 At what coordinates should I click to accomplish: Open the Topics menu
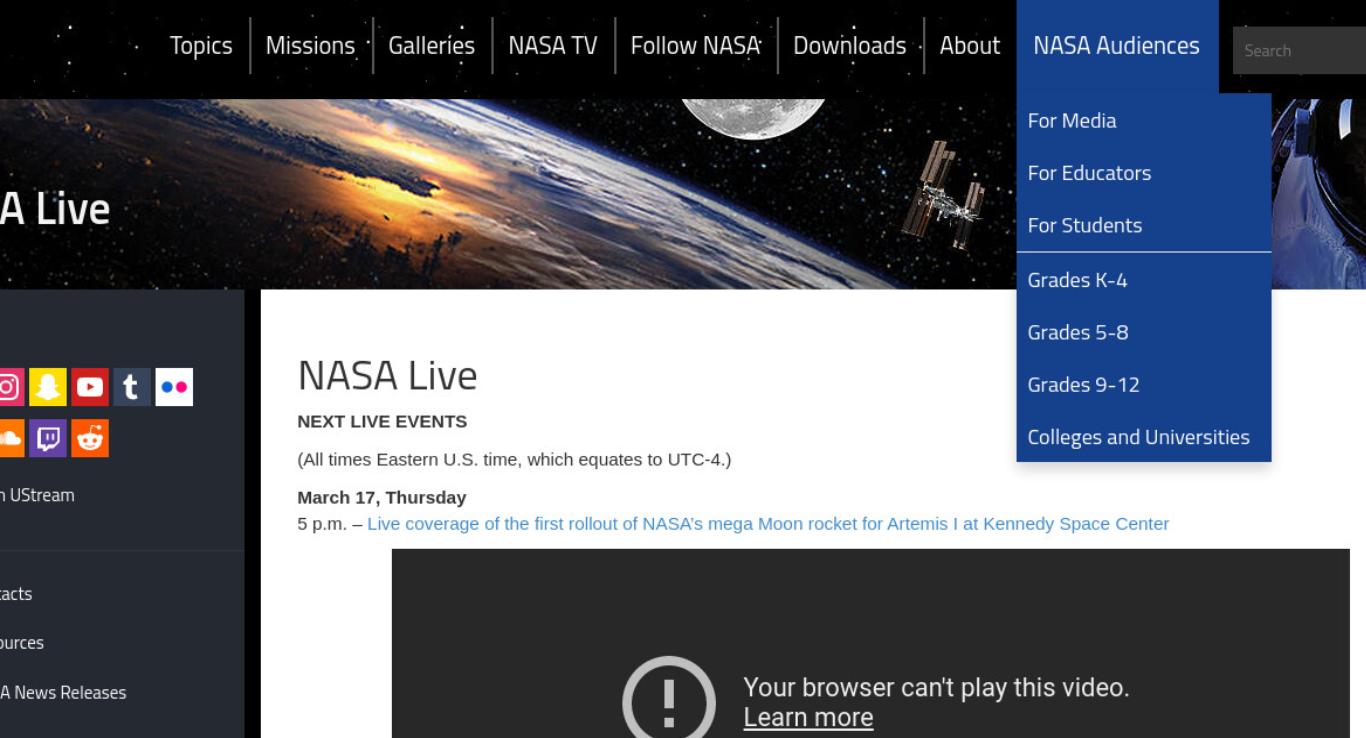(201, 46)
